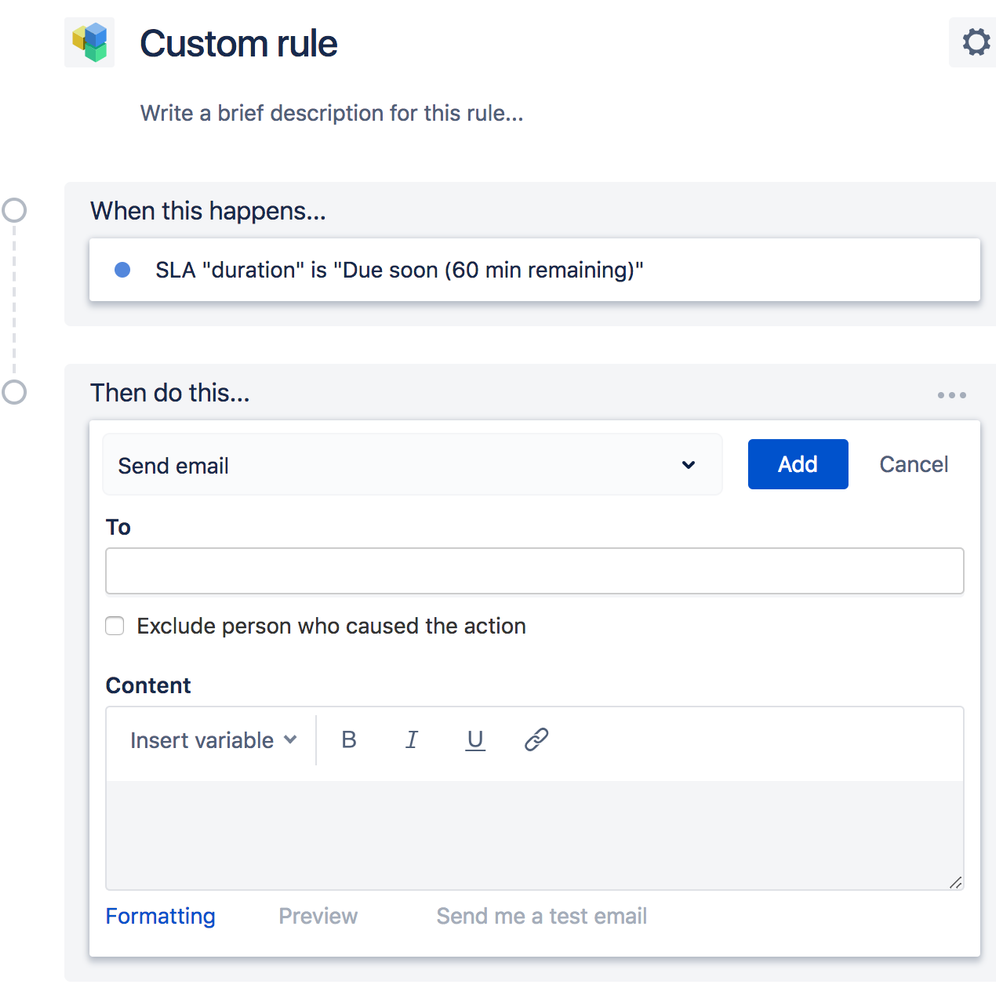Switch to Preview of email content
The width and height of the screenshot is (996, 999).
(x=318, y=916)
